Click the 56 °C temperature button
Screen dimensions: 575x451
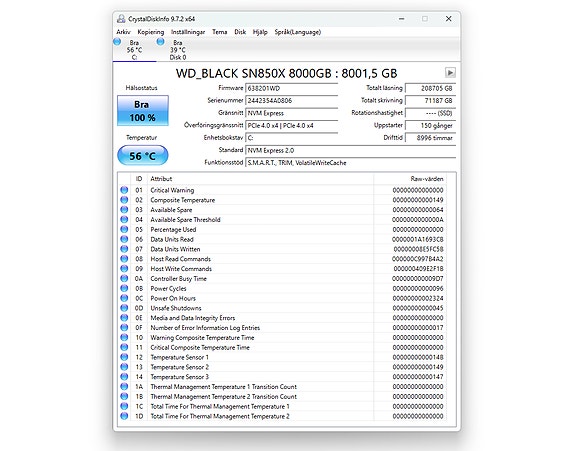143,156
